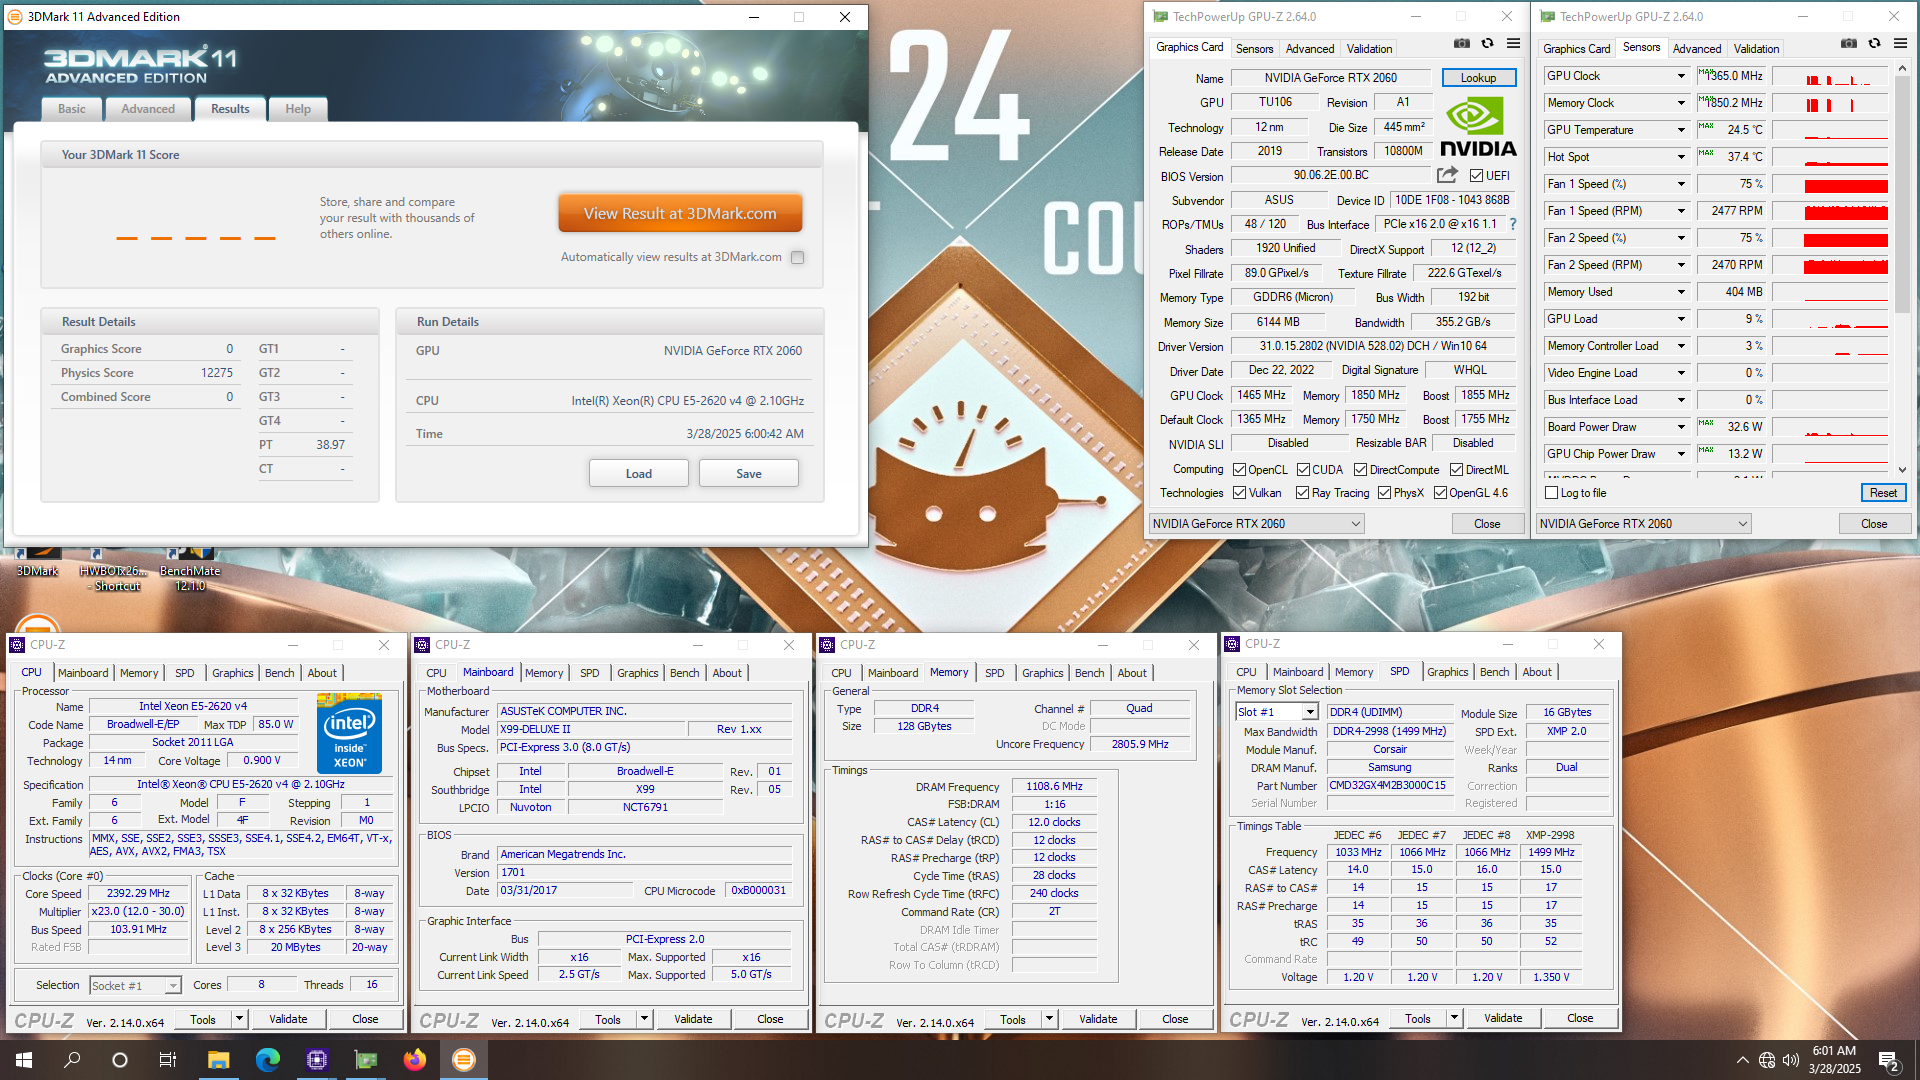Screen dimensions: 1920x1080
Task: Click sensors scrollbar up arrow
Action: (x=1902, y=68)
